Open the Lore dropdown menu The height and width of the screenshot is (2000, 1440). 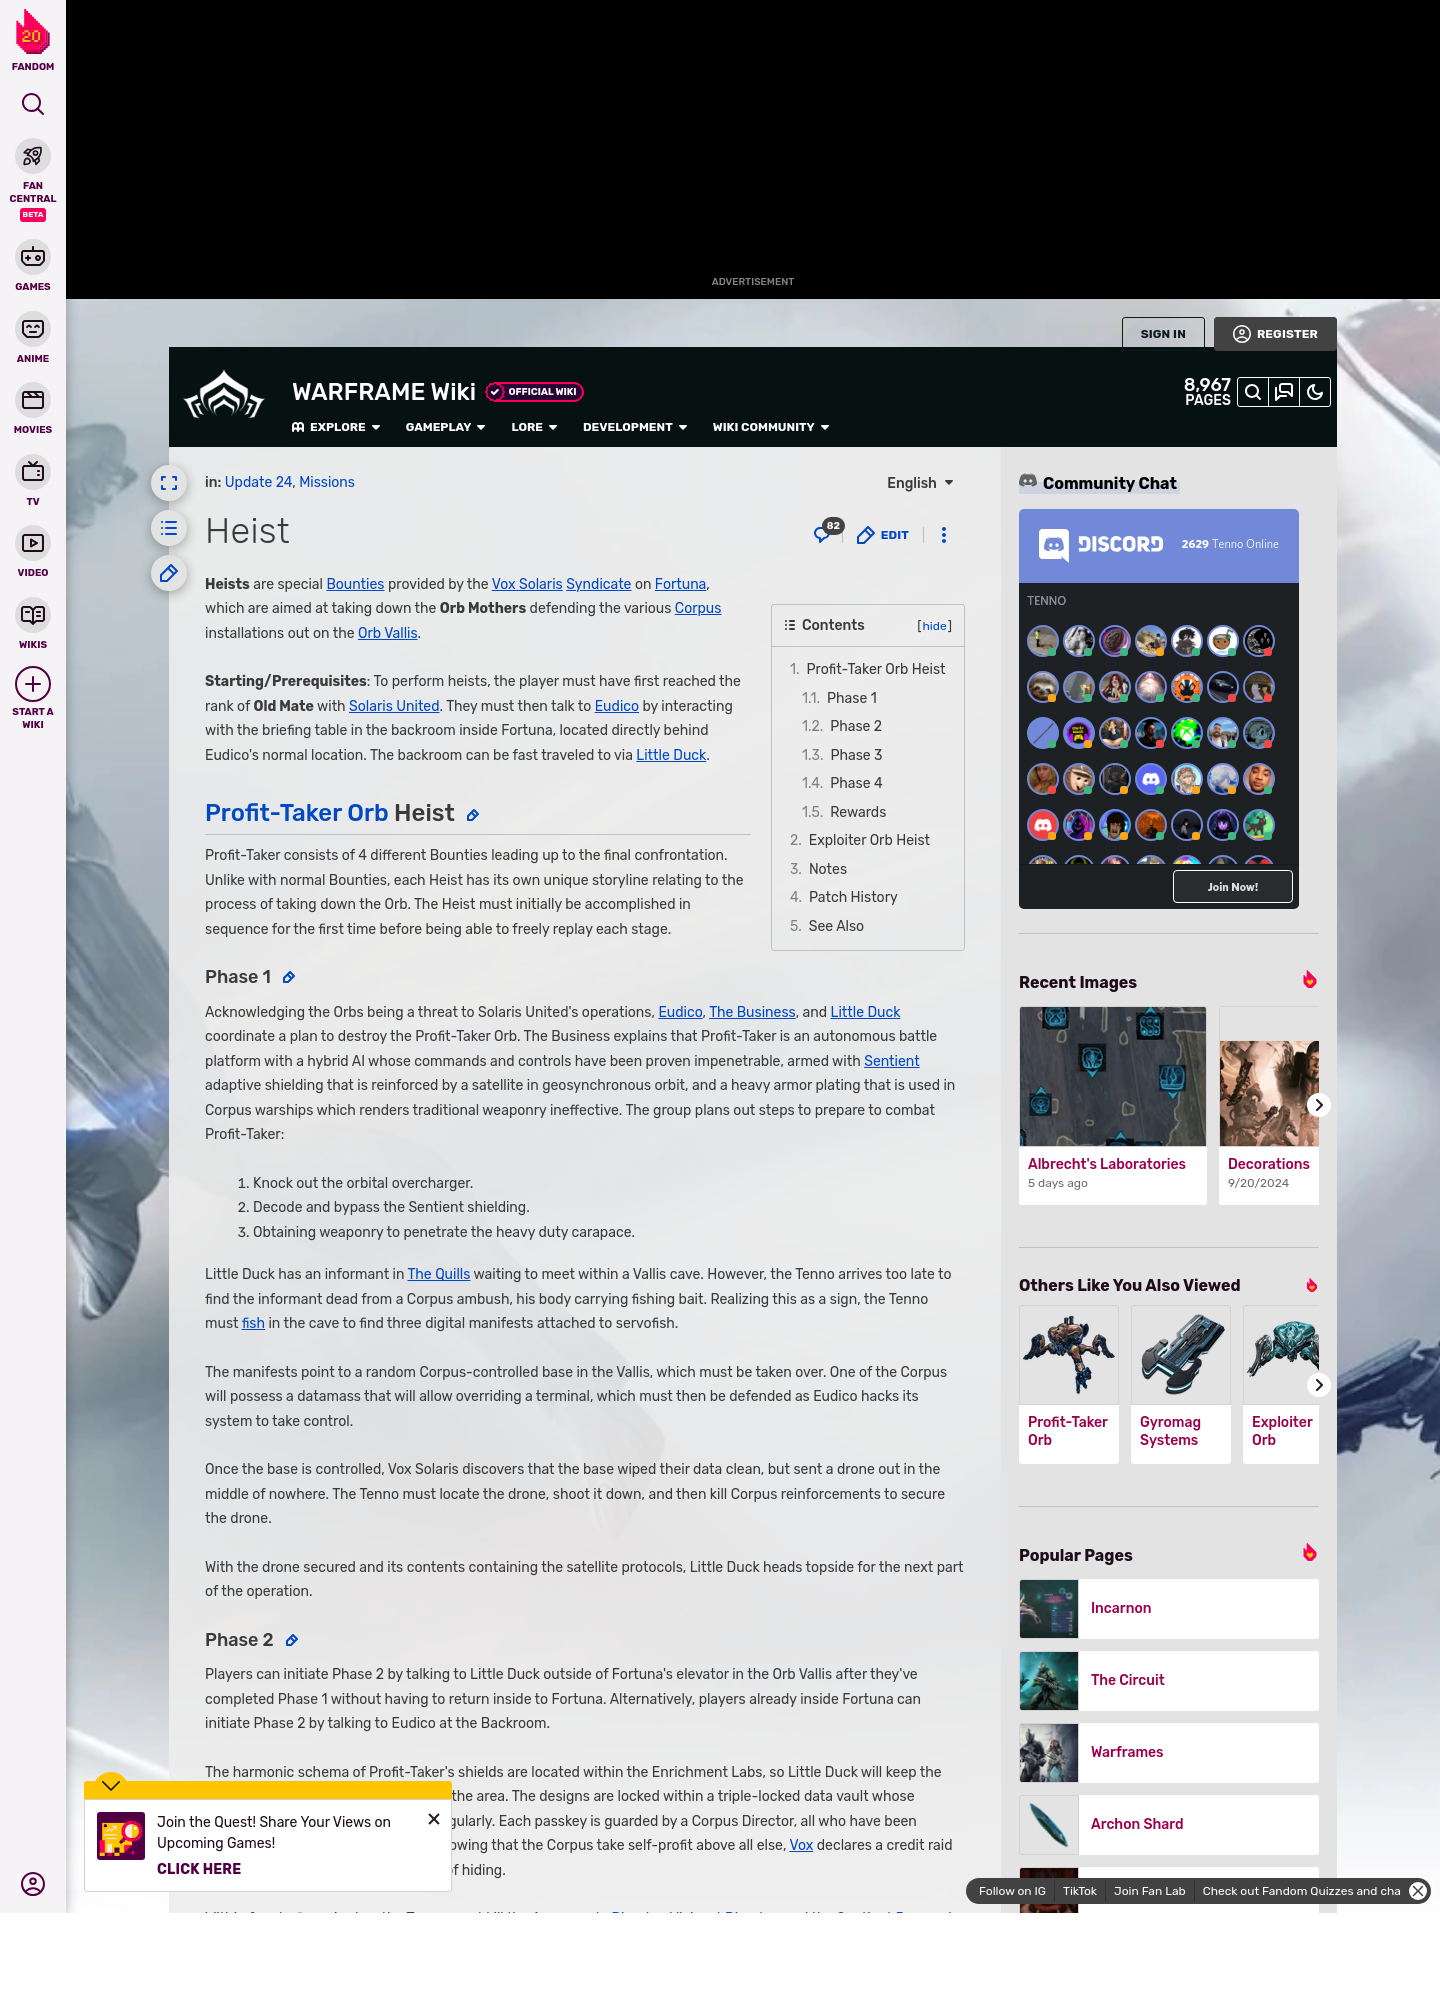pos(534,427)
